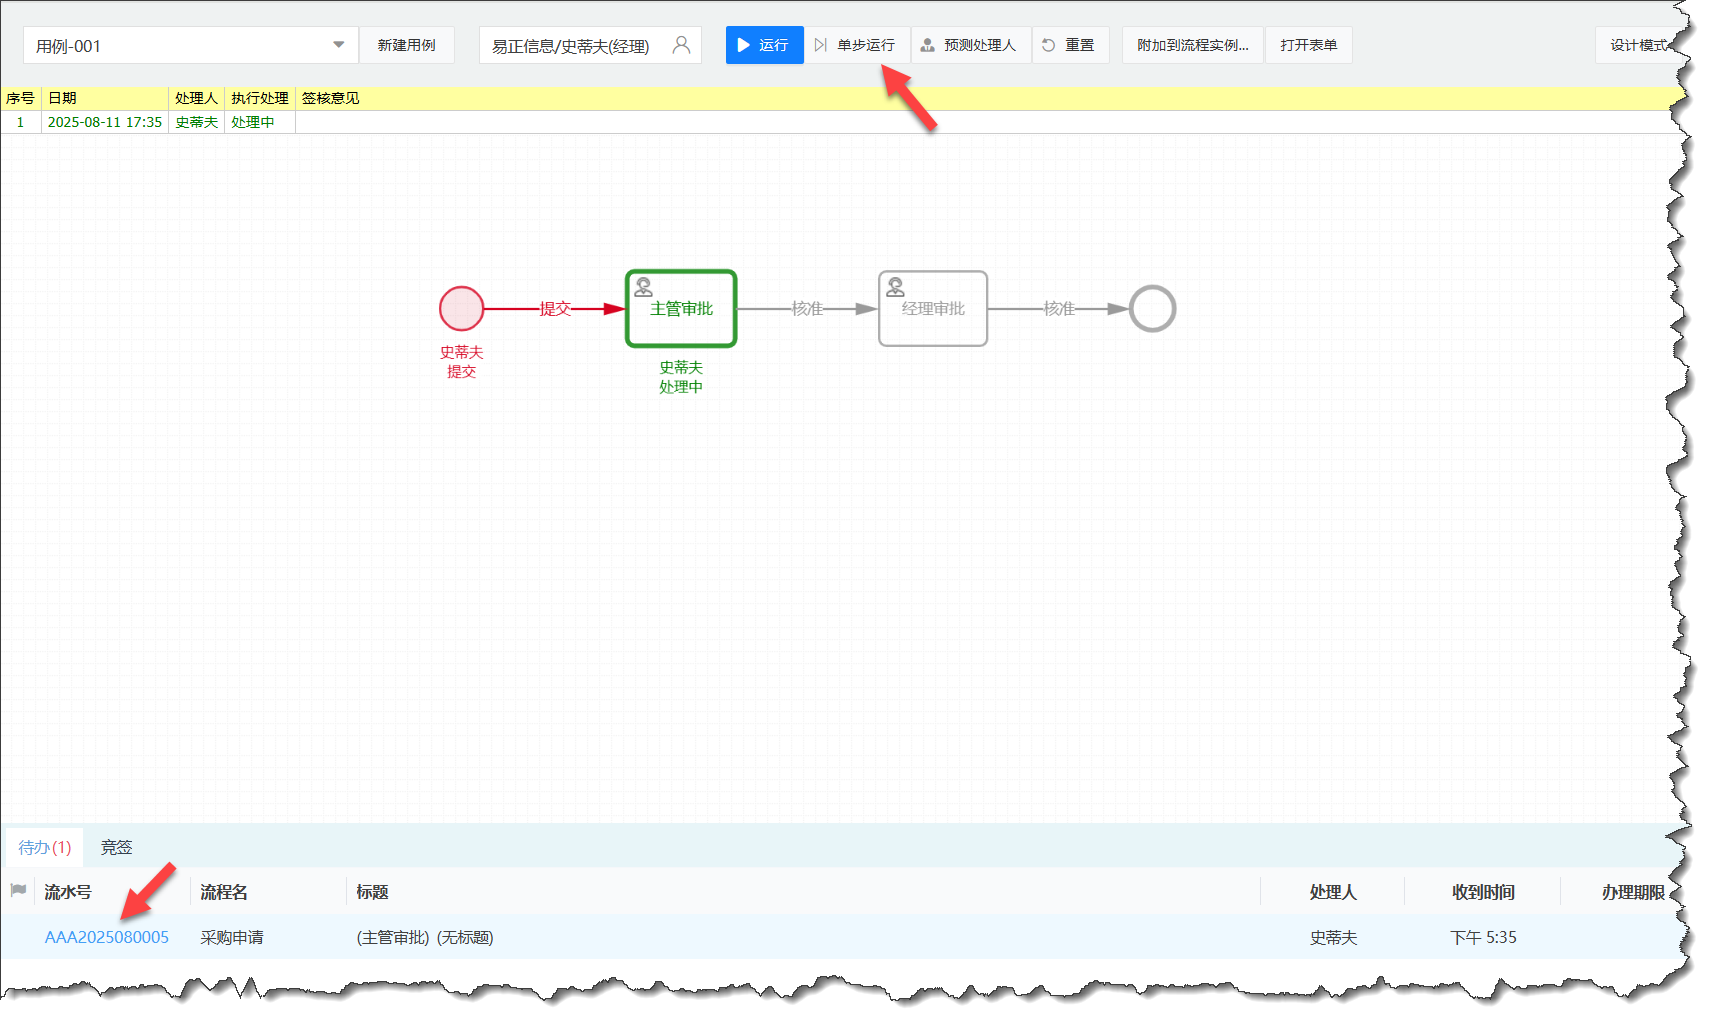Click the 预测处理人 button
Viewport: 1713px width, 1022px height.
click(x=969, y=45)
